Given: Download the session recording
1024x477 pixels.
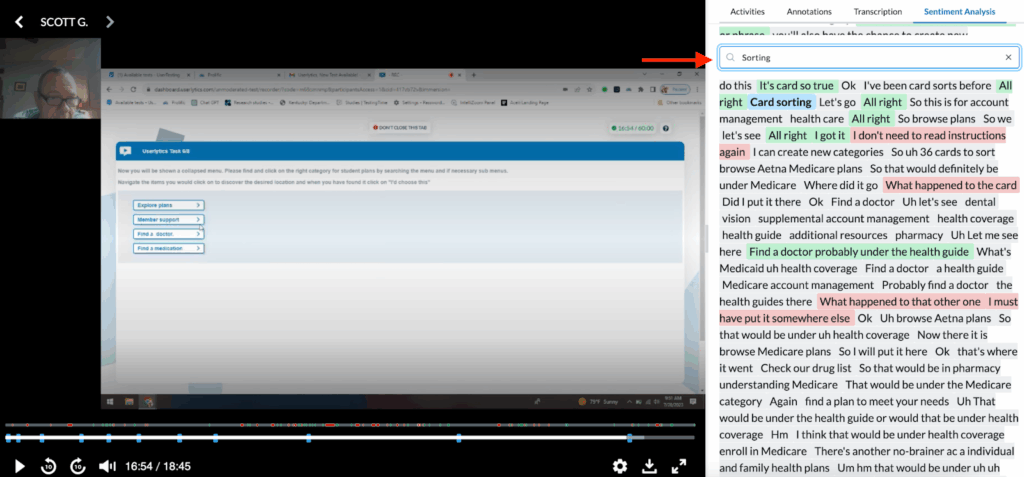Looking at the screenshot, I should [x=649, y=466].
